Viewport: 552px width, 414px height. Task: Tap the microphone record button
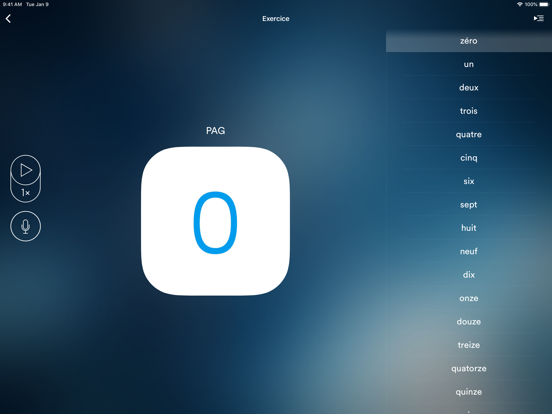point(26,226)
